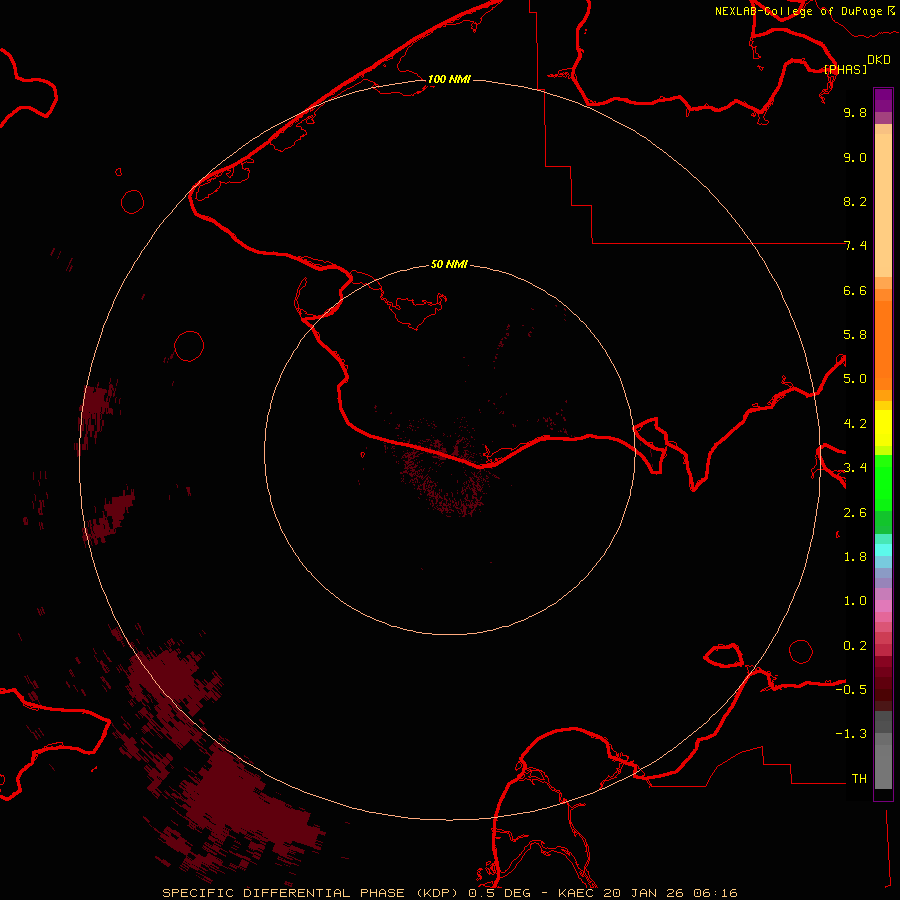This screenshot has width=900, height=900.
Task: Click the DKD label in the upper right
Action: pyautogui.click(x=879, y=59)
